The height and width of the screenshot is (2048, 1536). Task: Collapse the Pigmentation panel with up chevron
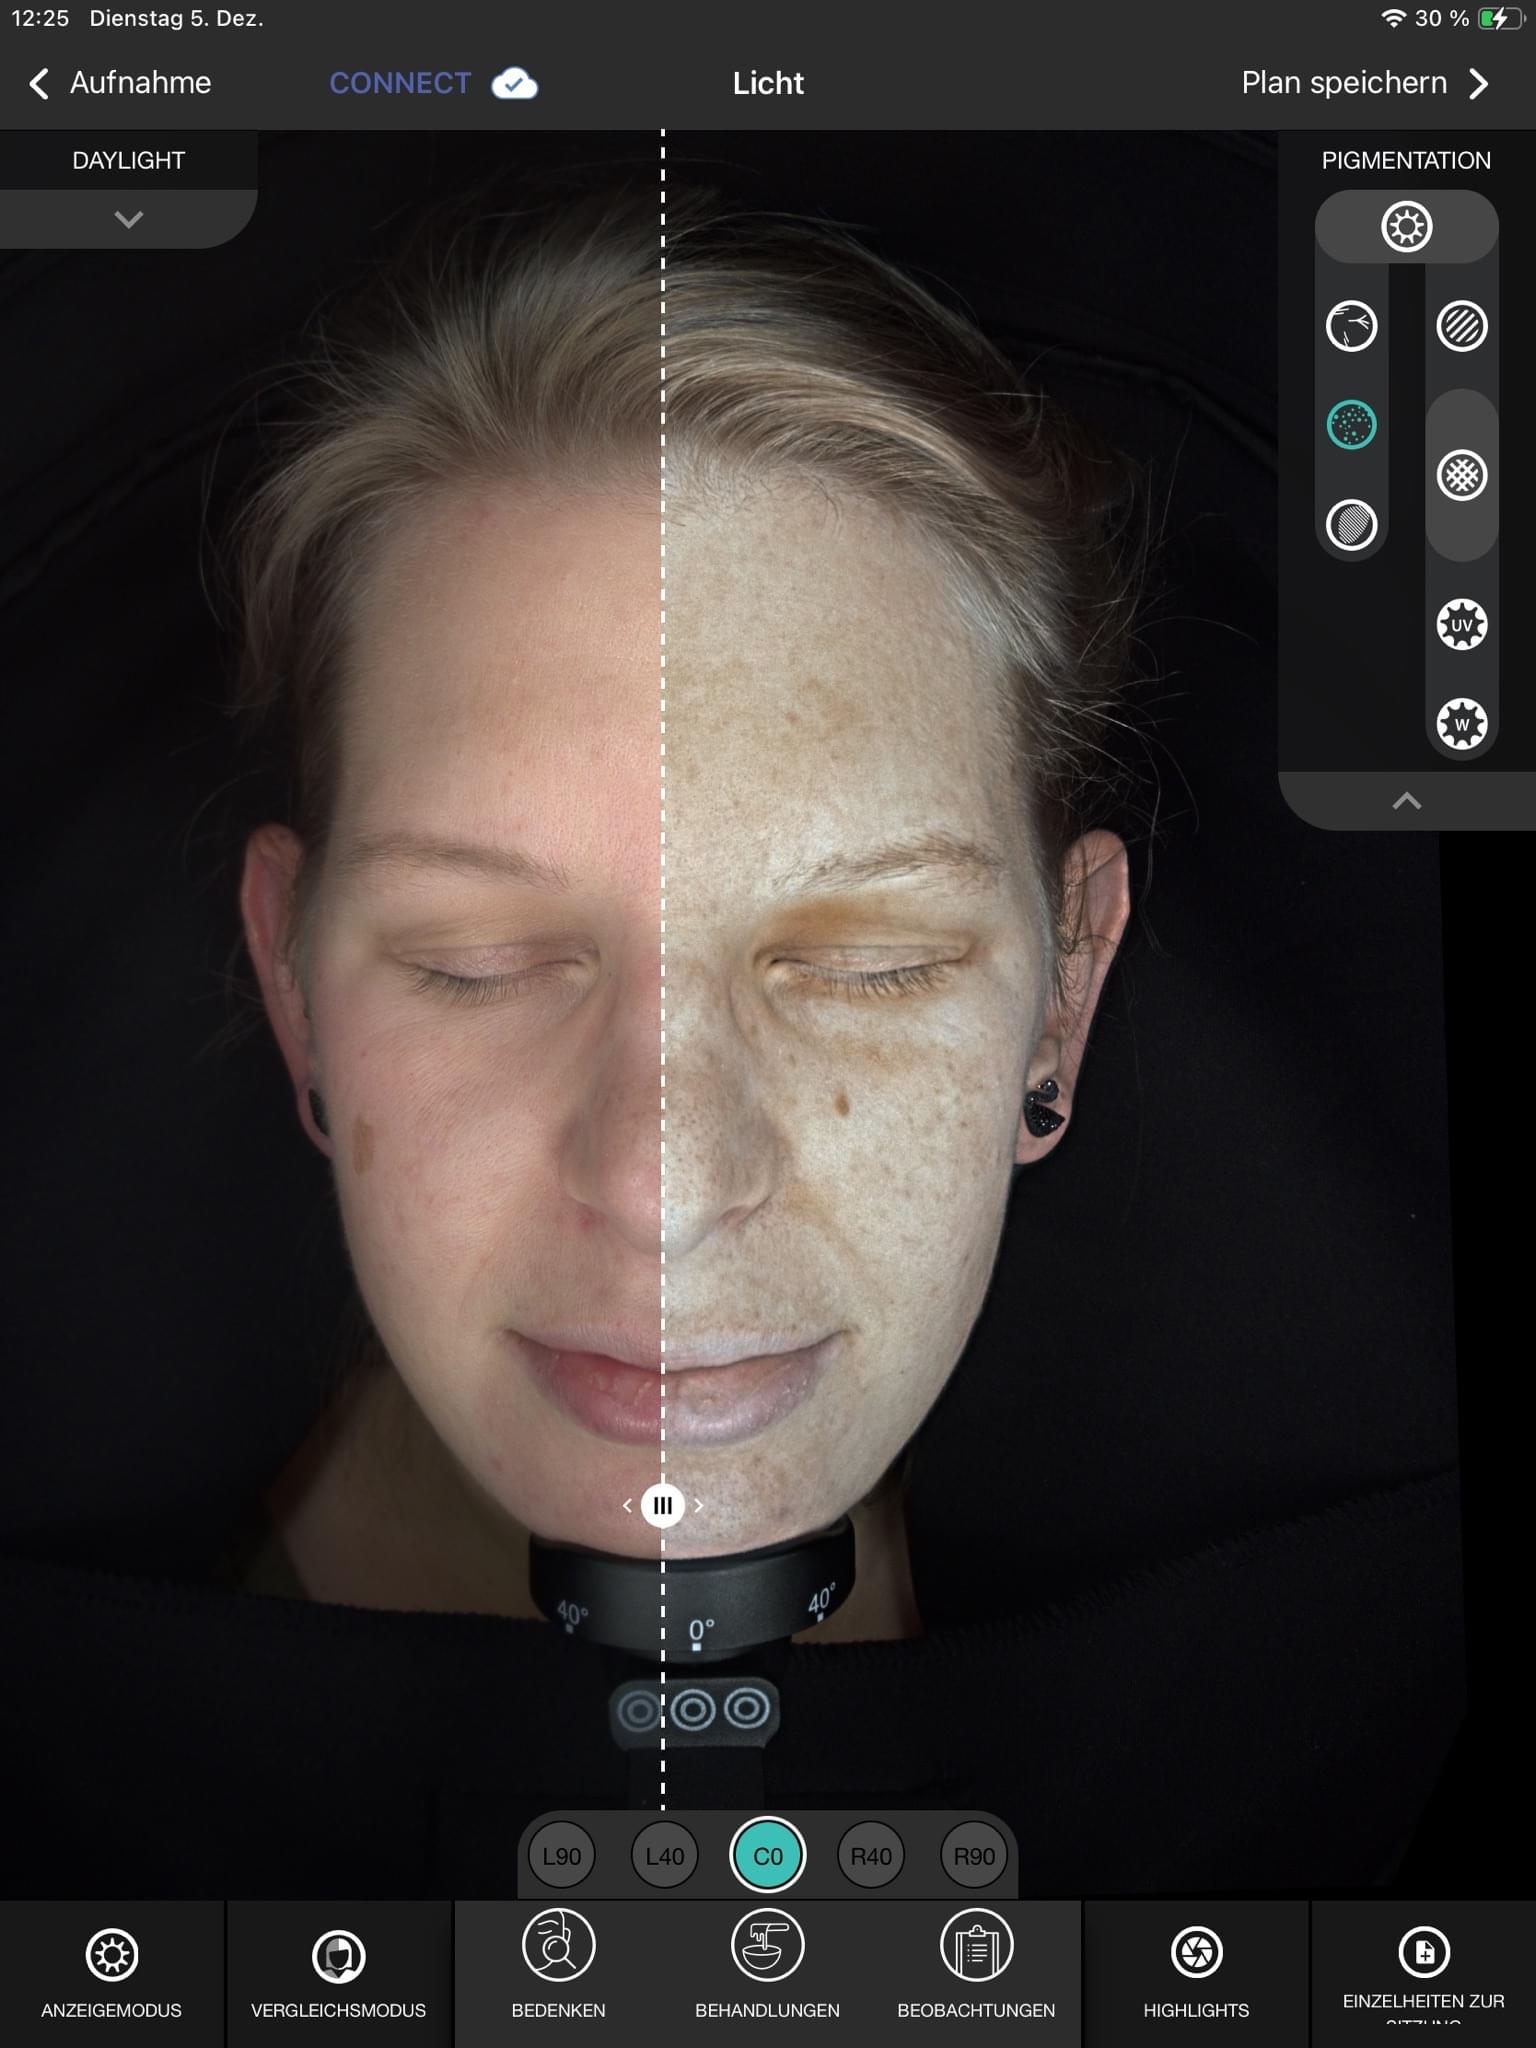pyautogui.click(x=1406, y=801)
